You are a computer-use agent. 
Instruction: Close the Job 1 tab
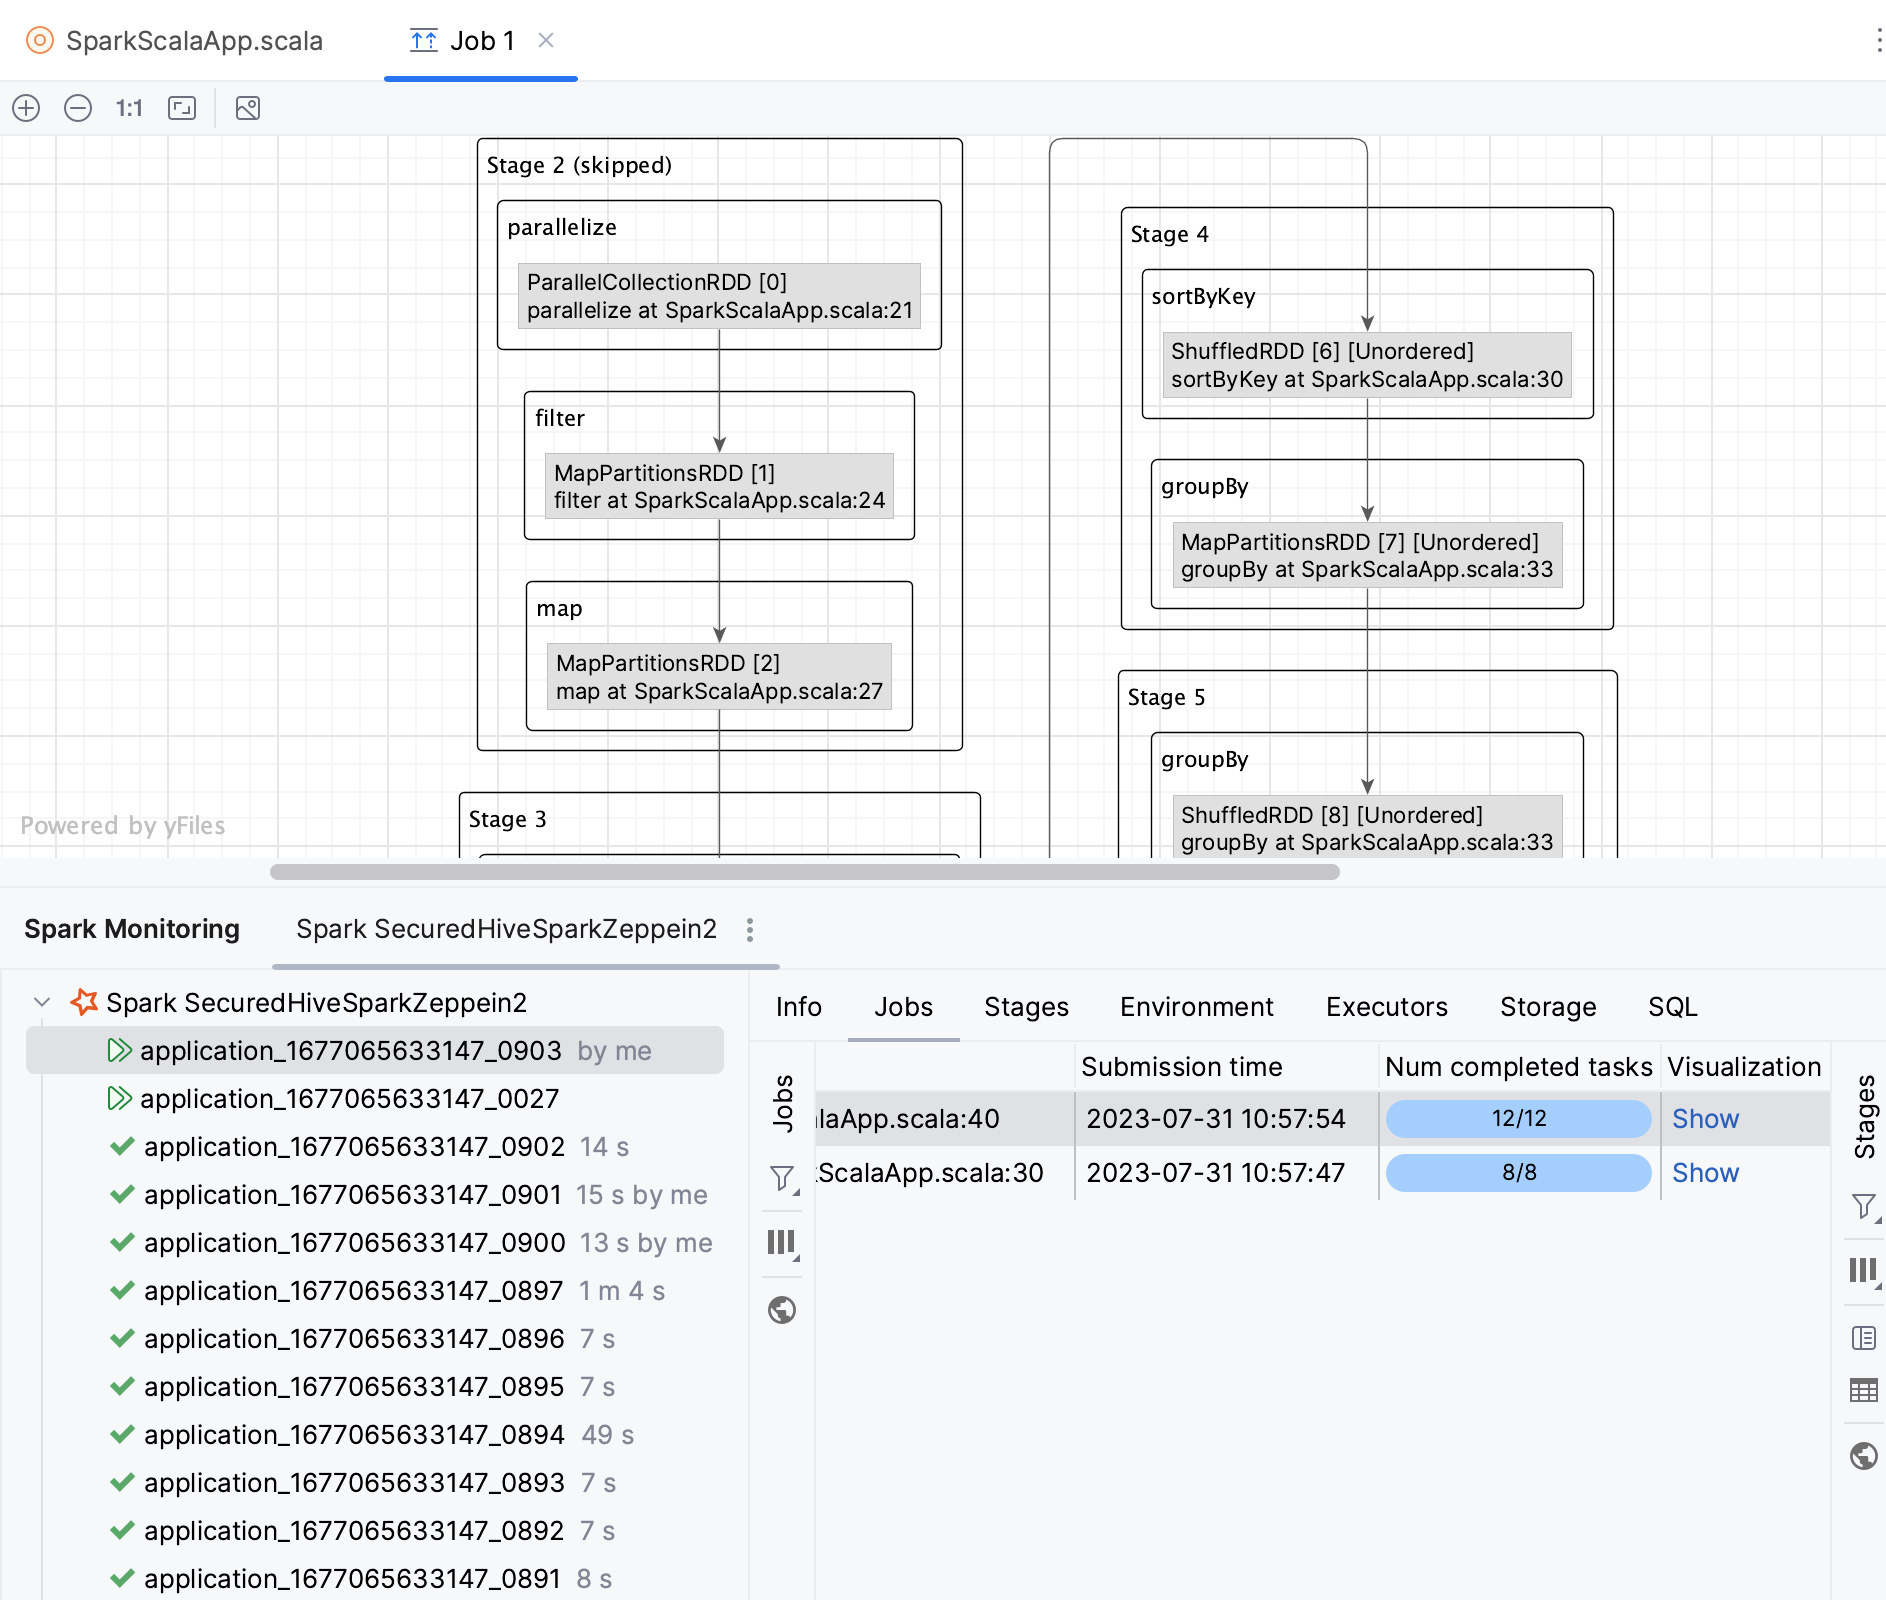(546, 41)
